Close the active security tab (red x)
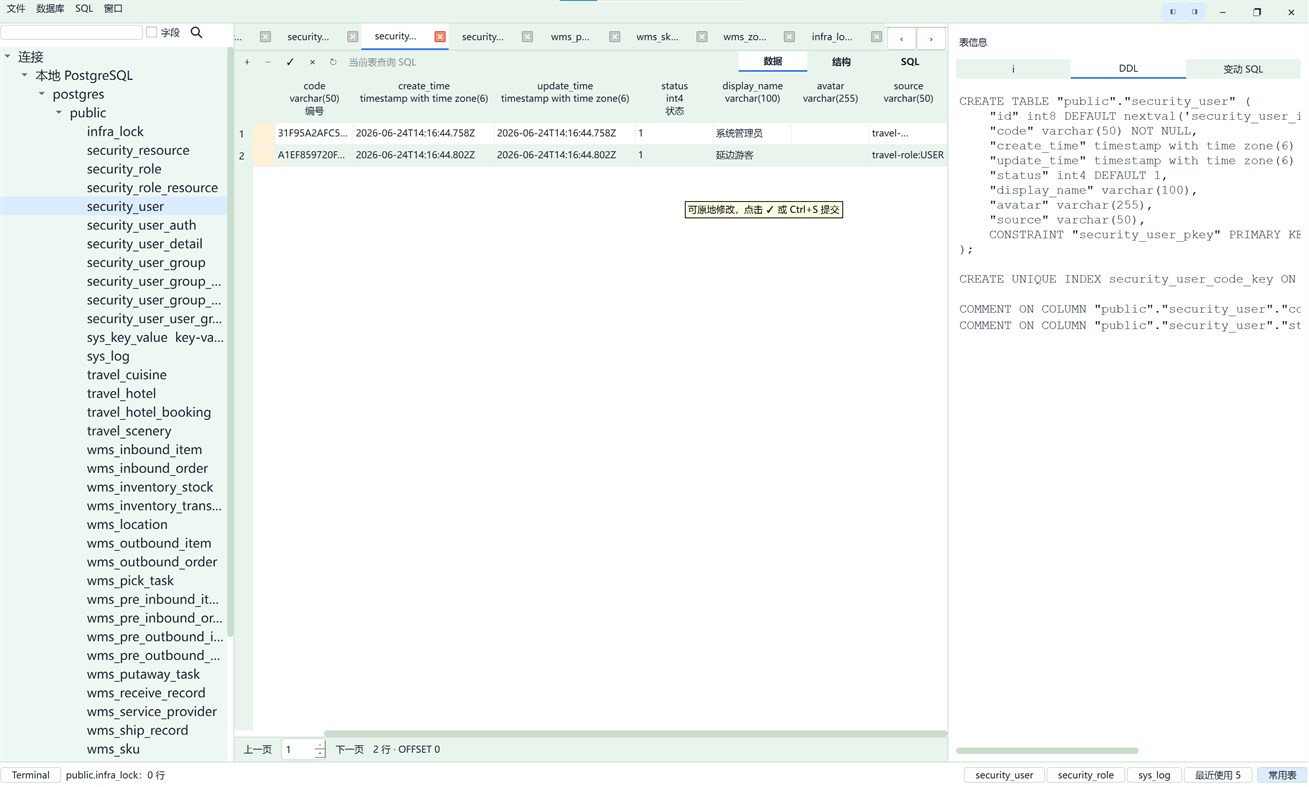1309x787 pixels. pos(440,37)
